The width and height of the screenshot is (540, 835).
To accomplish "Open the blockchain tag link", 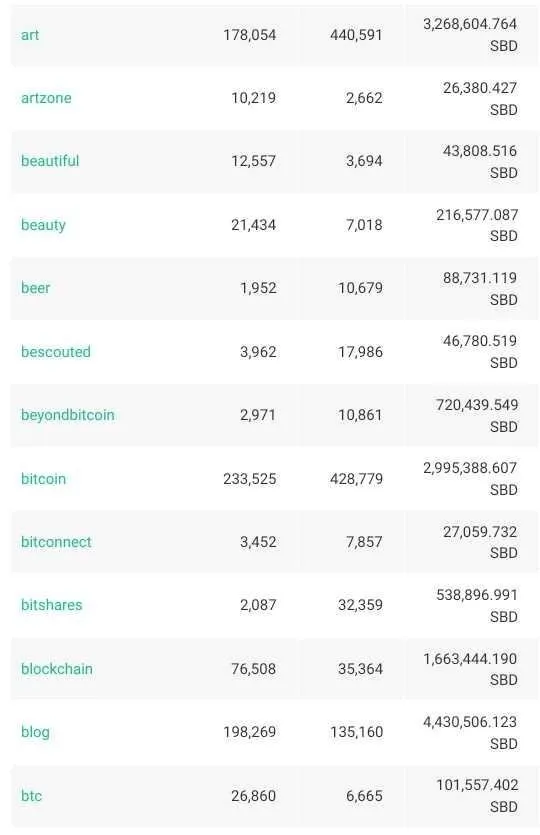I will [x=57, y=669].
